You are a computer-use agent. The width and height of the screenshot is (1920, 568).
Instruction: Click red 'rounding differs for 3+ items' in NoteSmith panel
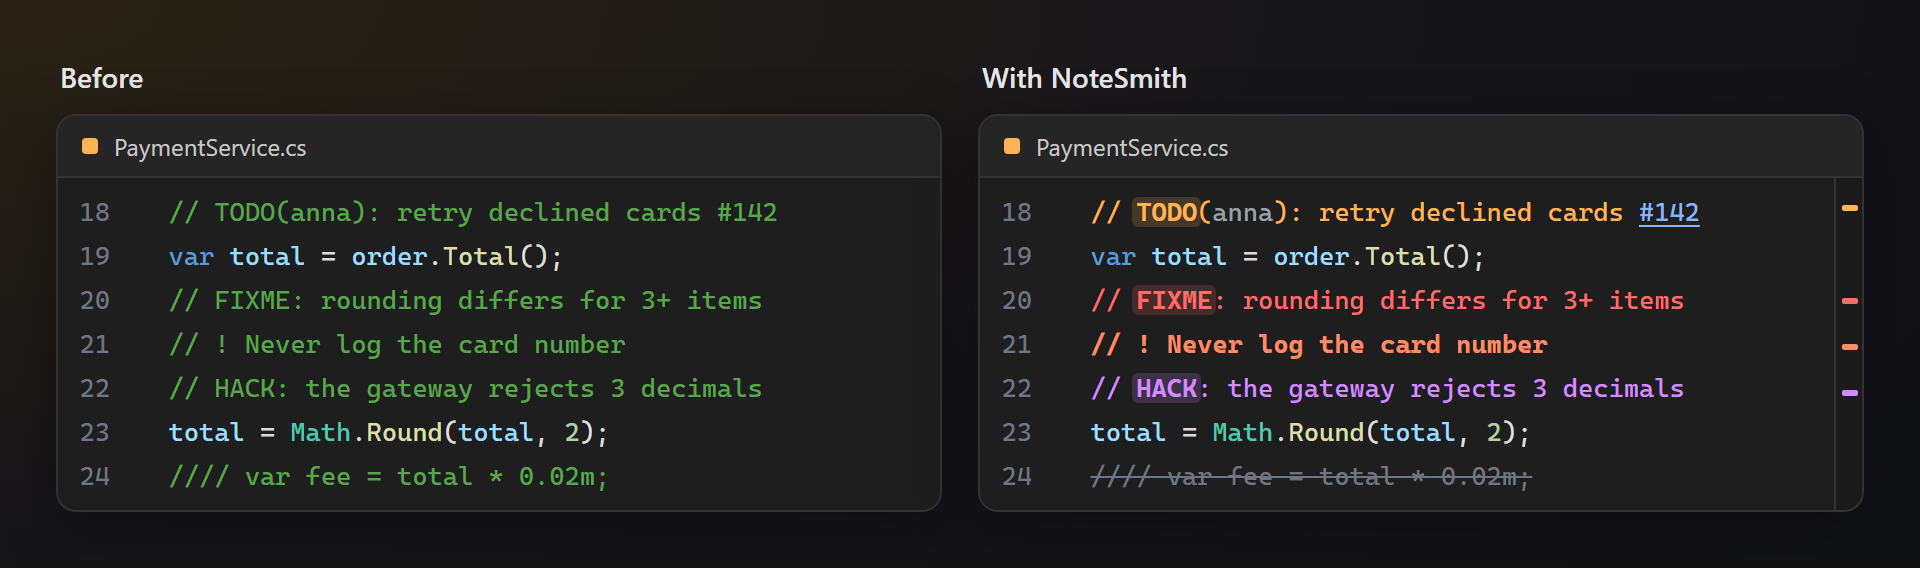(1463, 301)
